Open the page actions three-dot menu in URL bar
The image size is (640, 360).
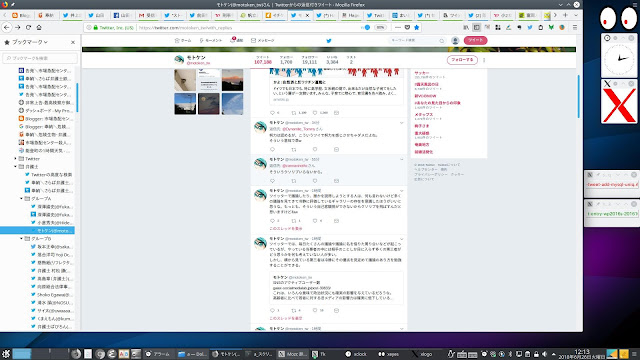point(398,27)
